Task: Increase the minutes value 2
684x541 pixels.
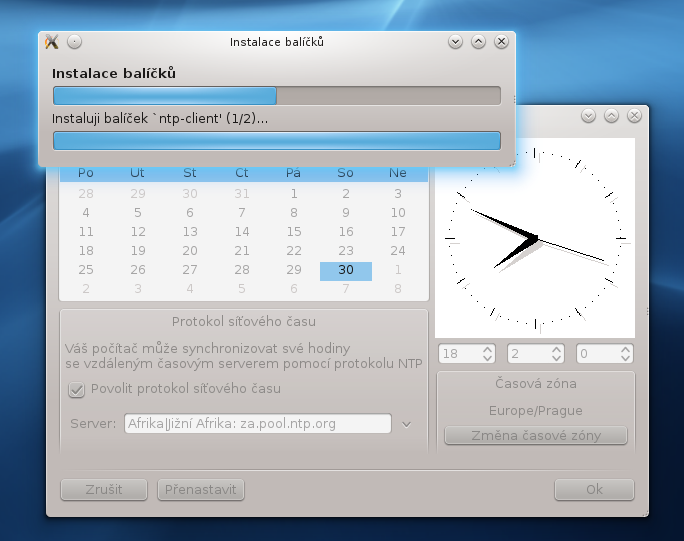Action: tap(556, 349)
